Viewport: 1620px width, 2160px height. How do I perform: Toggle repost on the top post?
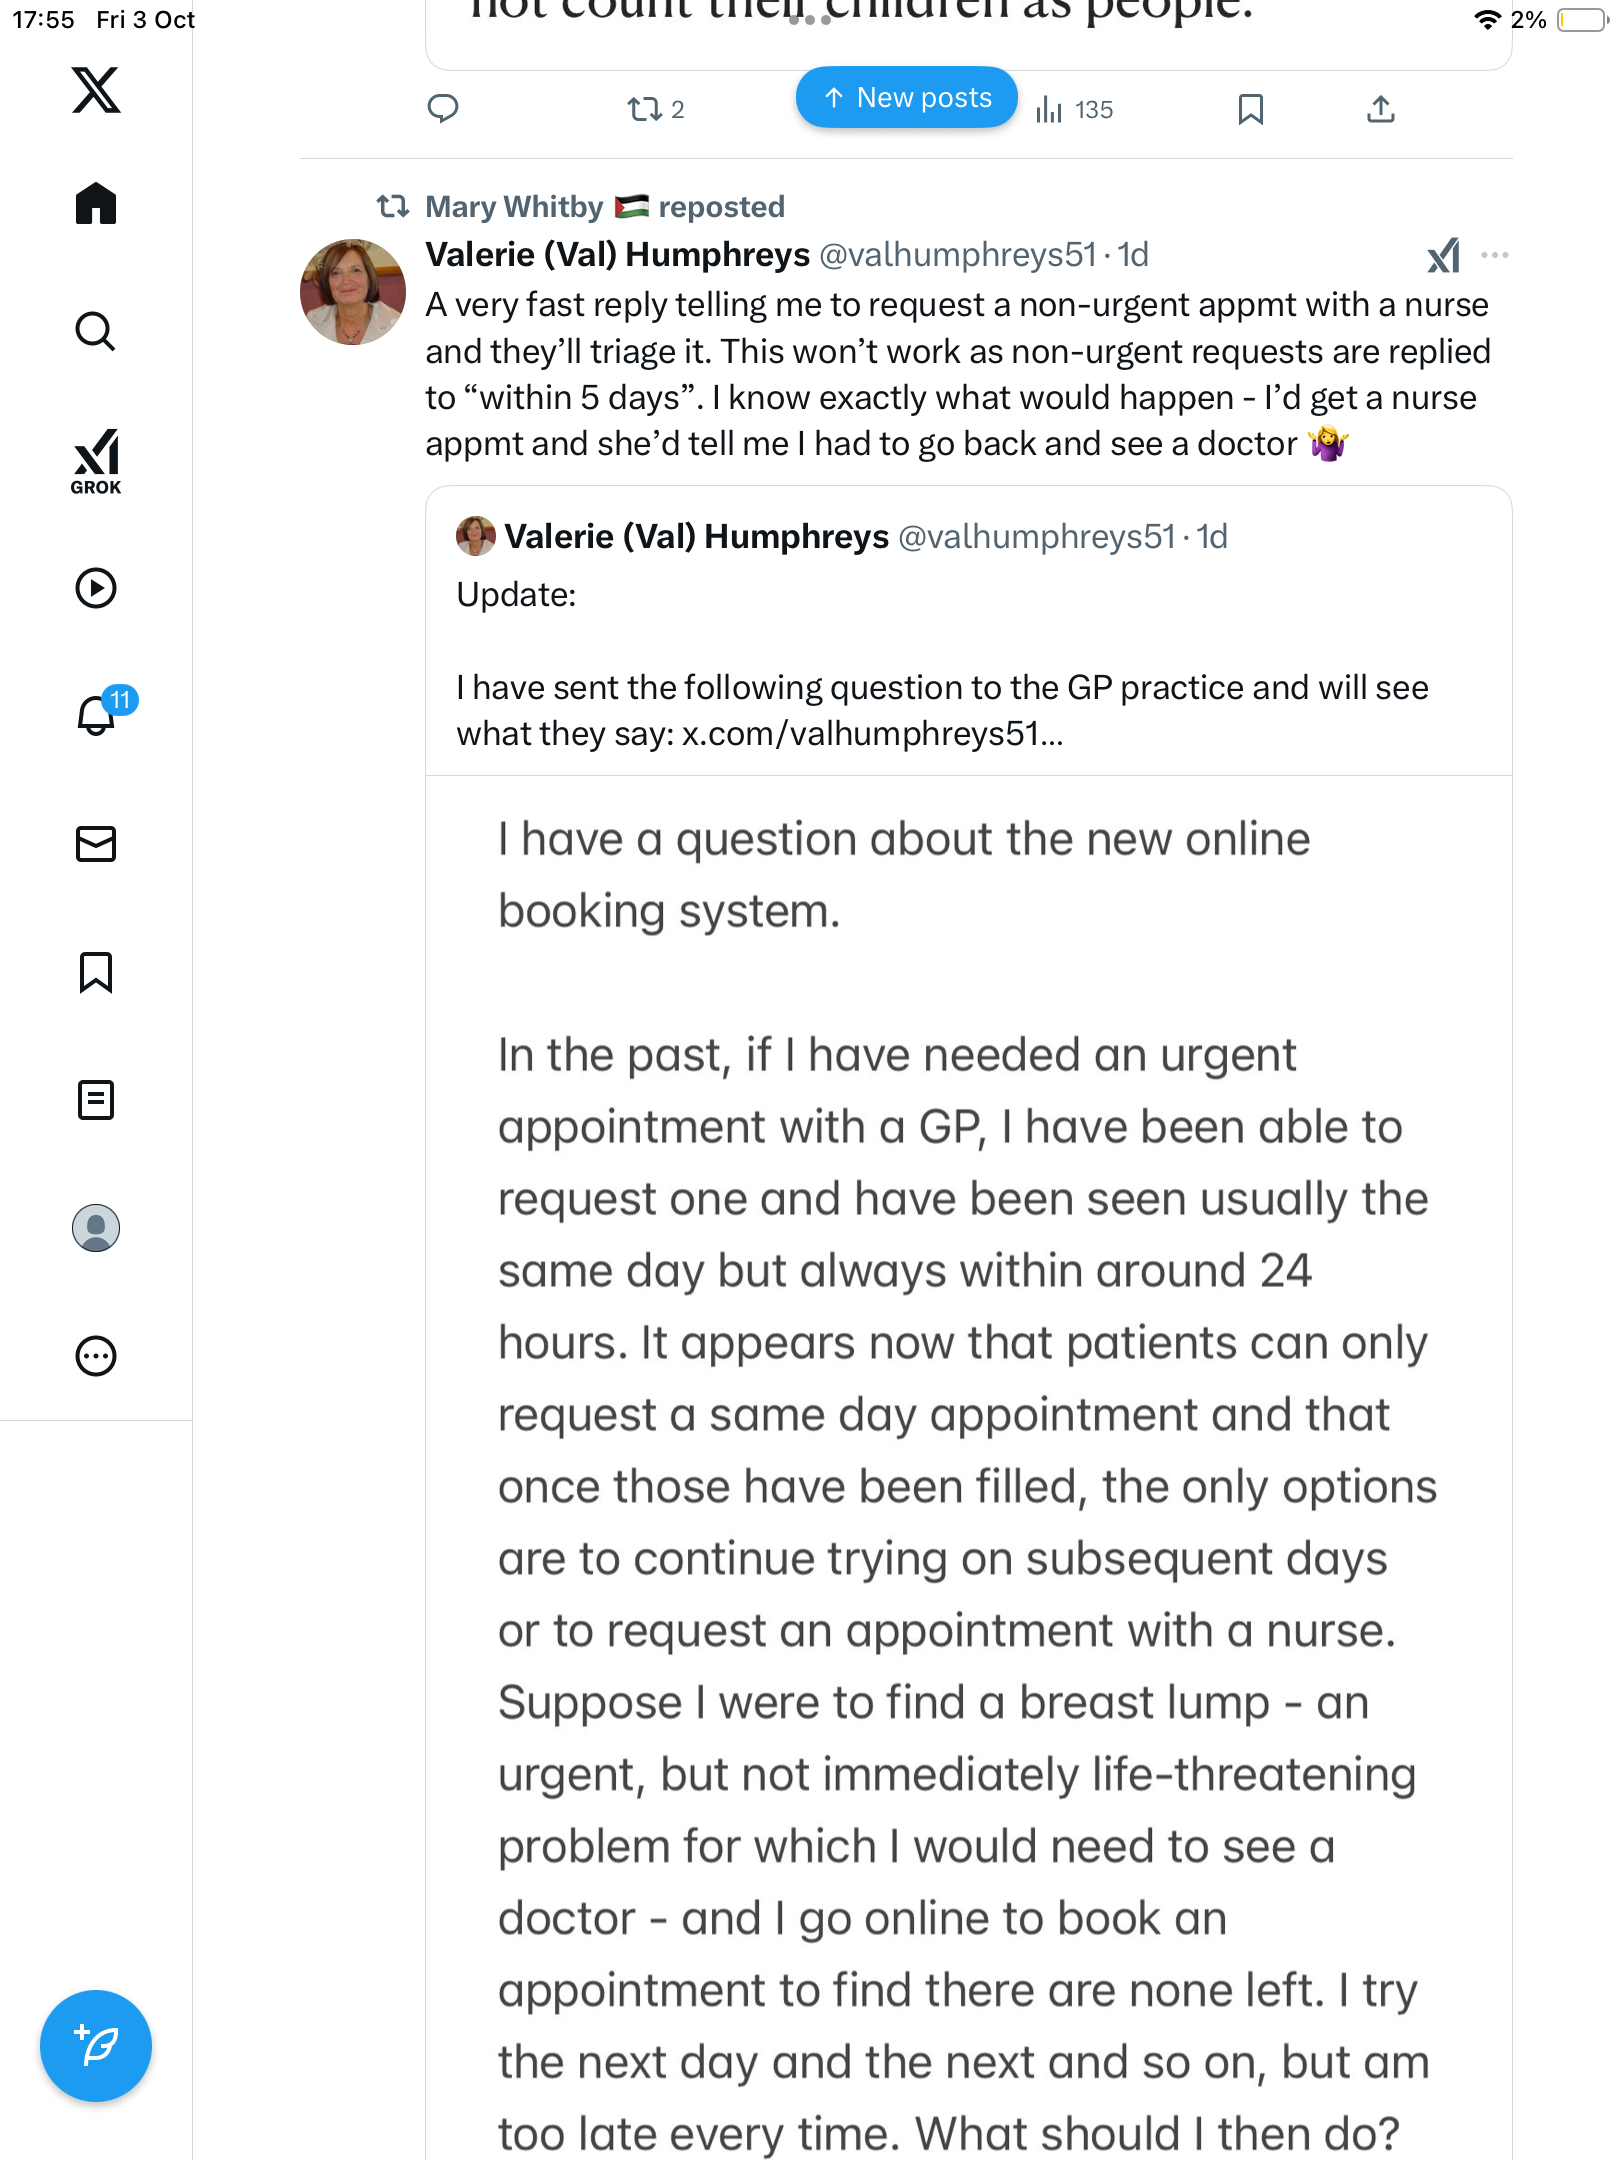click(x=645, y=109)
